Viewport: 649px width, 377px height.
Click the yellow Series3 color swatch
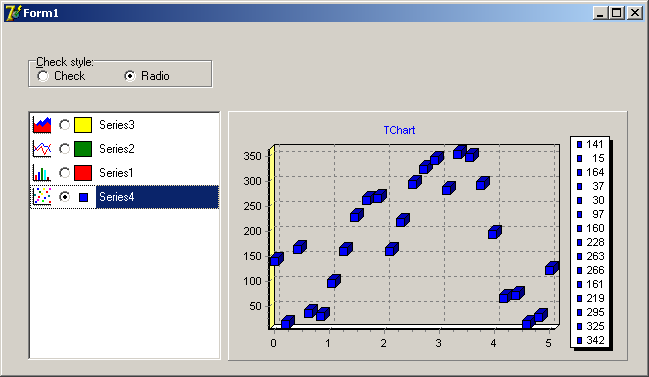click(x=83, y=125)
